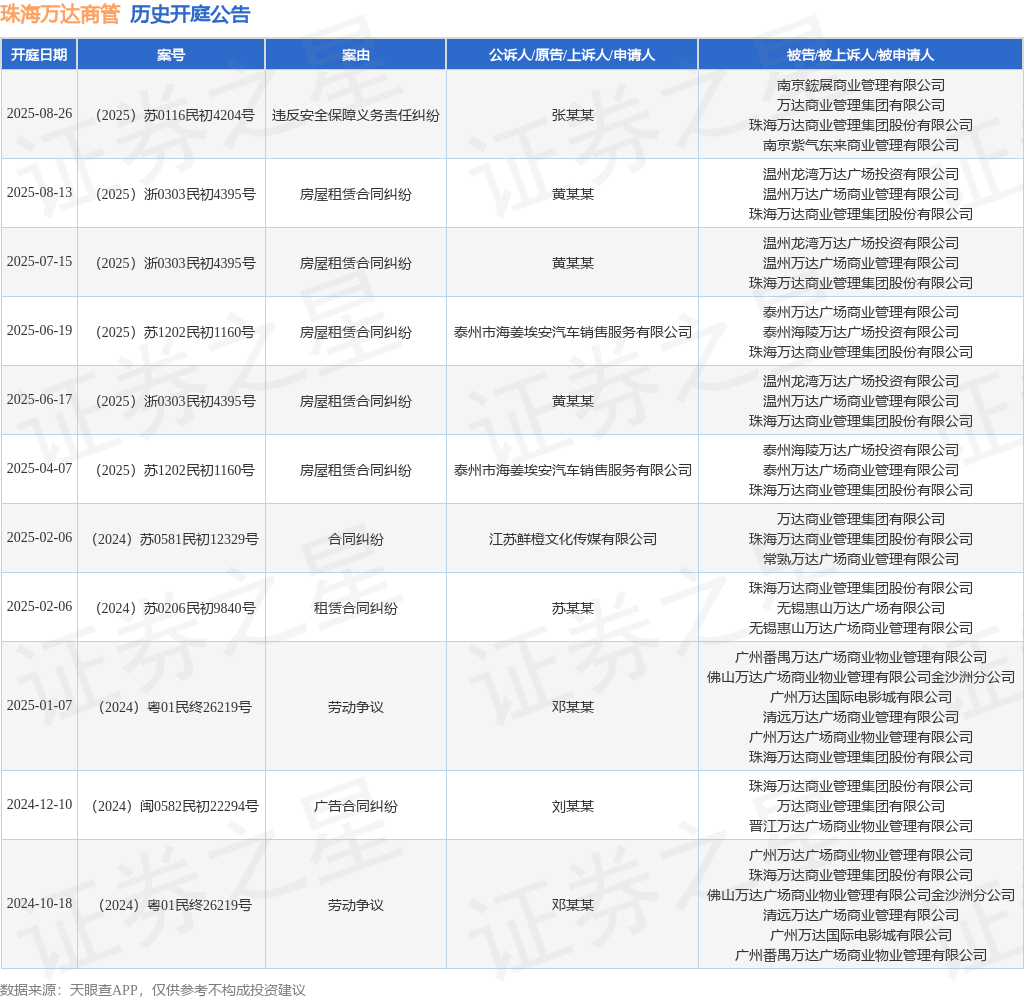
Task: Click defendant 常熟万达广场商业管理有限公司
Action: click(861, 560)
